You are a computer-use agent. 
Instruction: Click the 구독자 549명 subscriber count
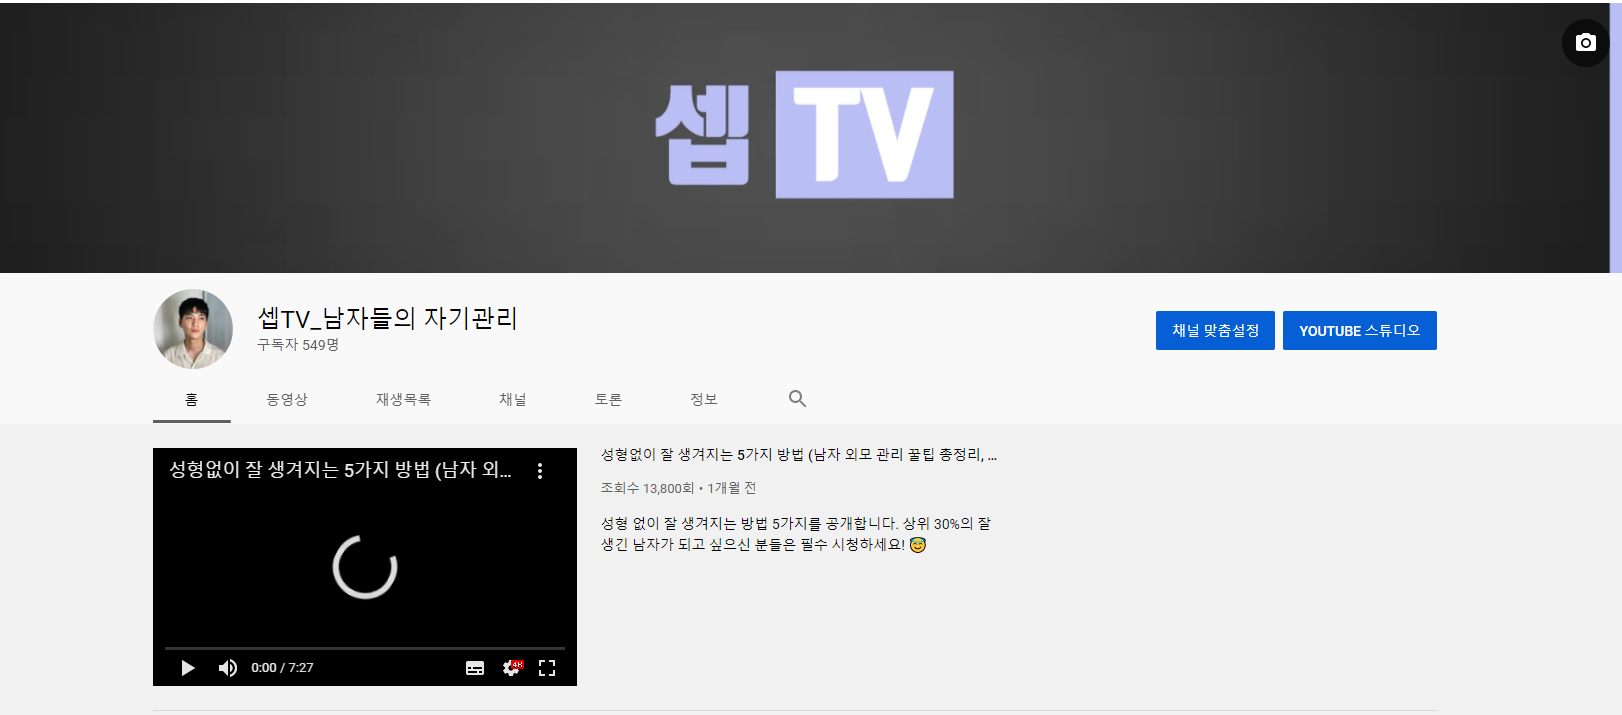pos(298,345)
